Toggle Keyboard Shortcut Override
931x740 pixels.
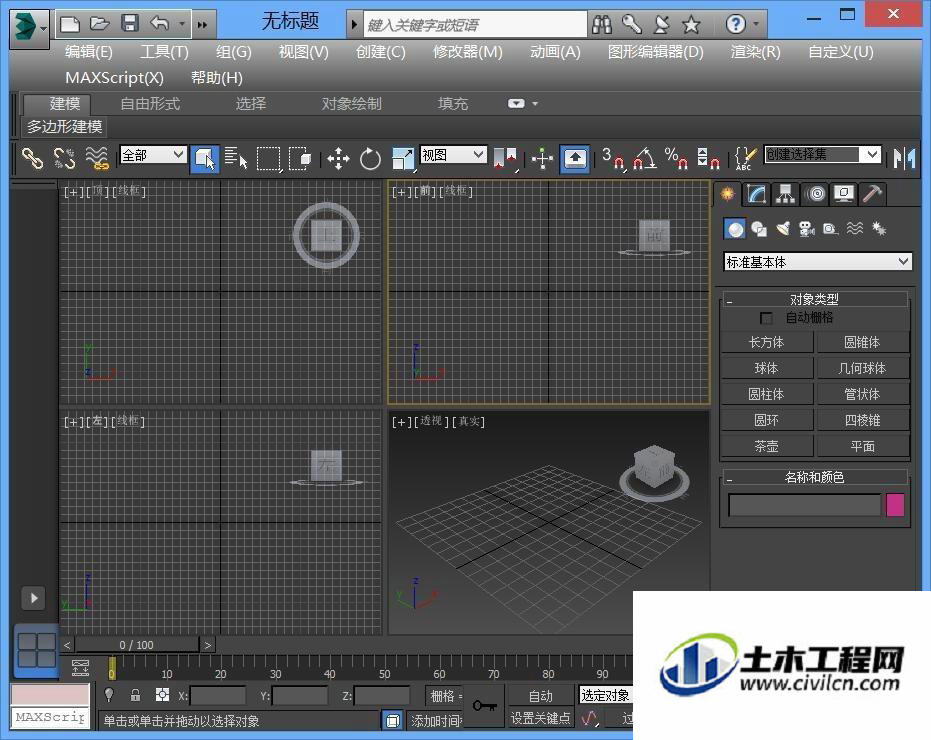(575, 159)
